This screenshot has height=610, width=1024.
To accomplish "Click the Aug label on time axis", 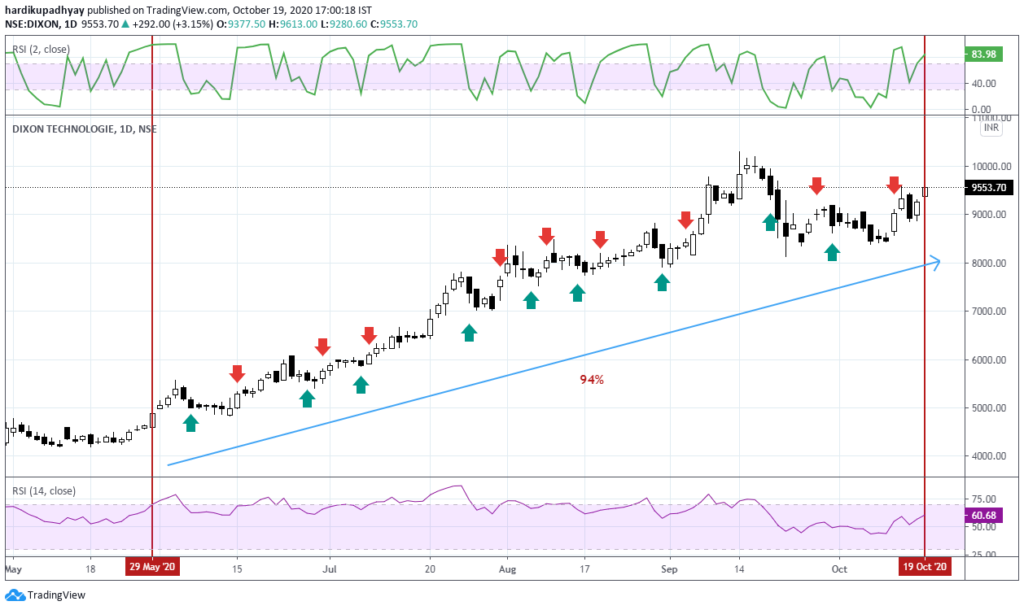I will (507, 570).
